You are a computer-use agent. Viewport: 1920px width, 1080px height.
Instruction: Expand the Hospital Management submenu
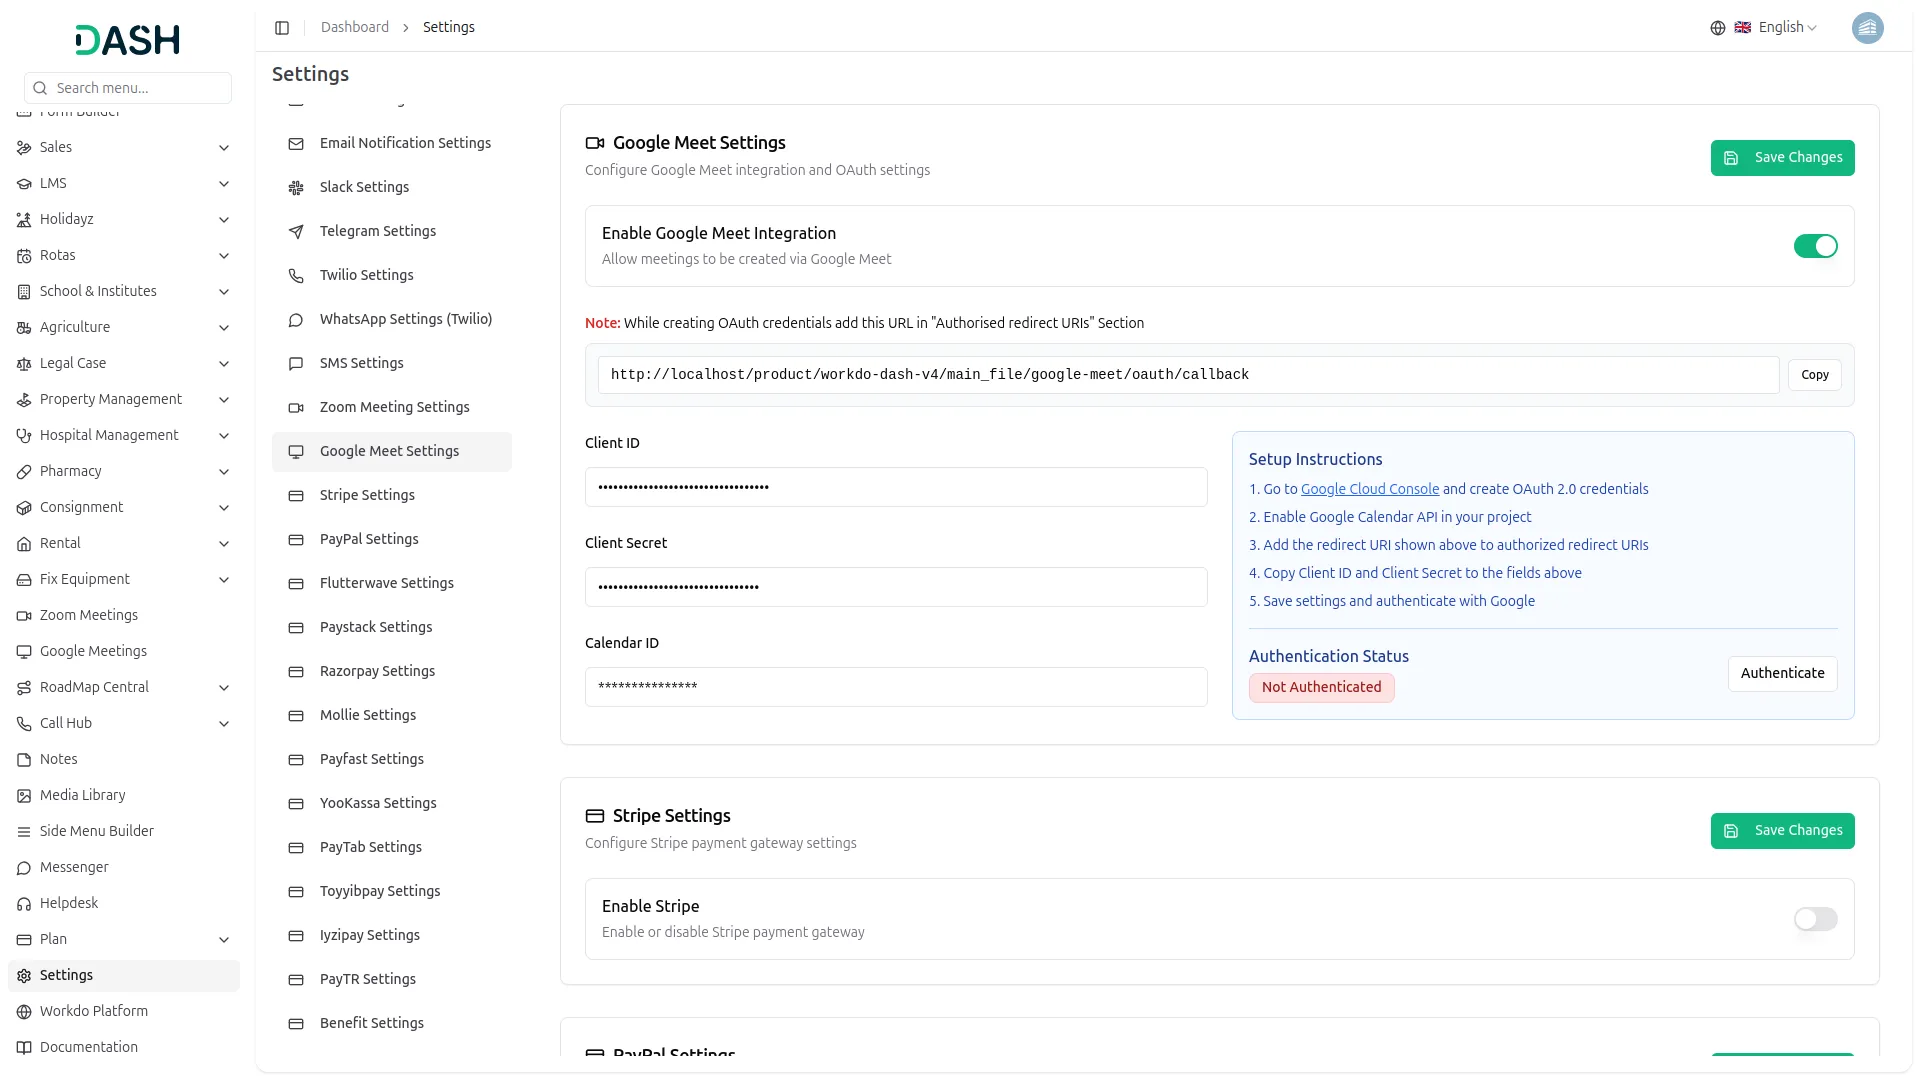tap(224, 436)
